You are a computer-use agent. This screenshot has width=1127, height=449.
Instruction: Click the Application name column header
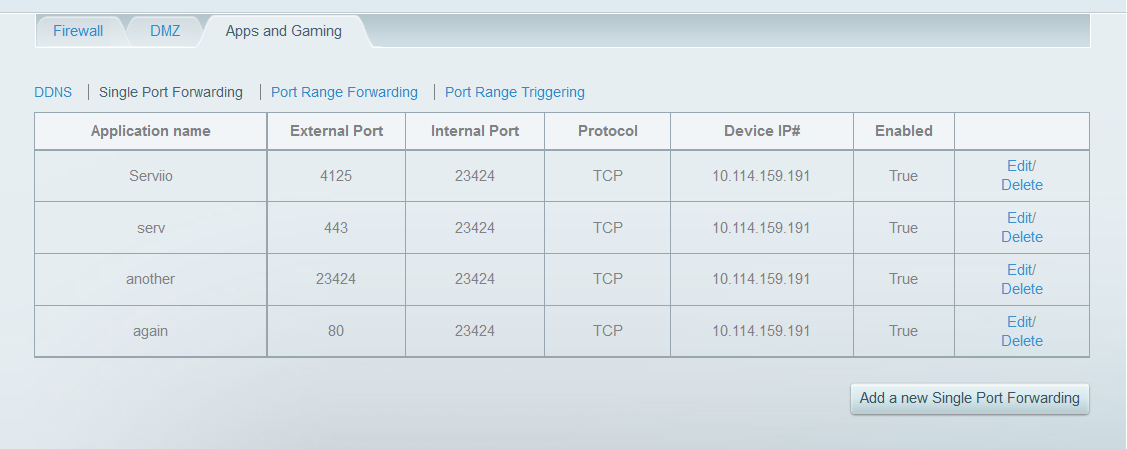150,131
